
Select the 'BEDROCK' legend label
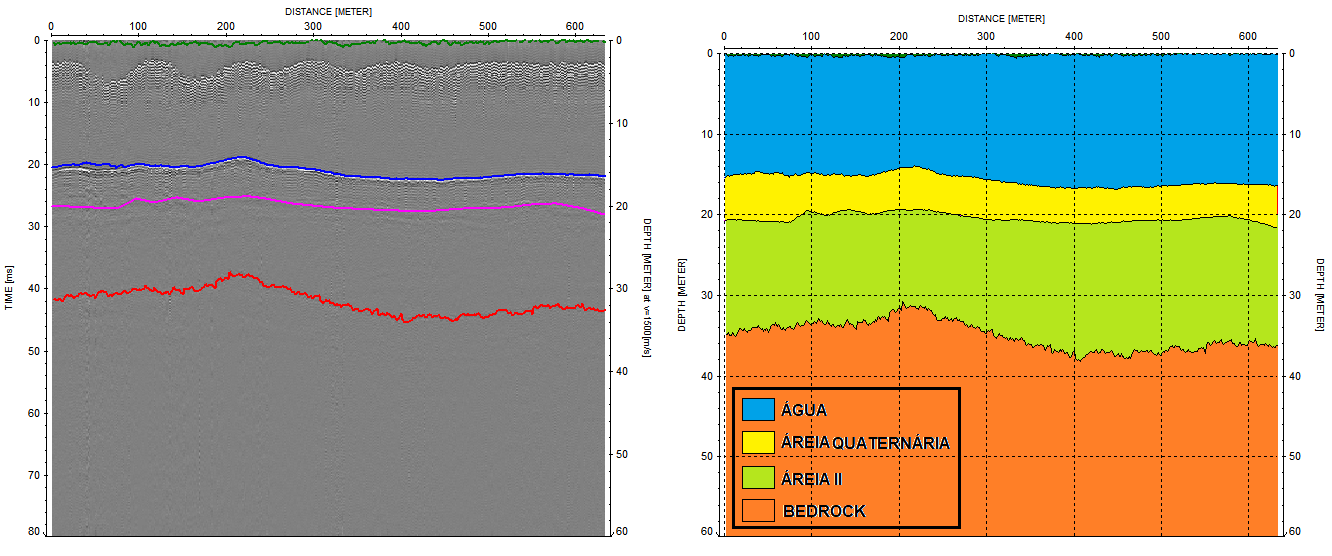point(825,511)
